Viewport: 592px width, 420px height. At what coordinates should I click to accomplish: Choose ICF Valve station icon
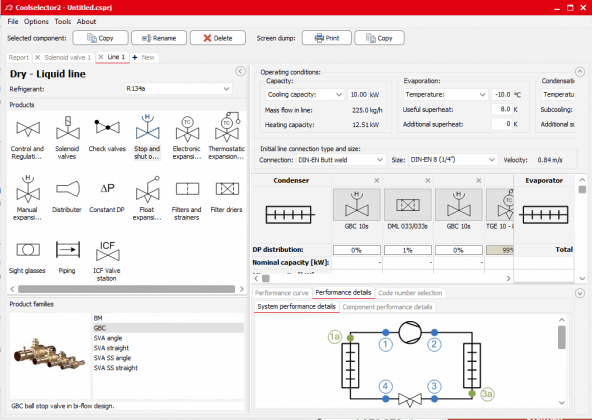[x=107, y=251]
